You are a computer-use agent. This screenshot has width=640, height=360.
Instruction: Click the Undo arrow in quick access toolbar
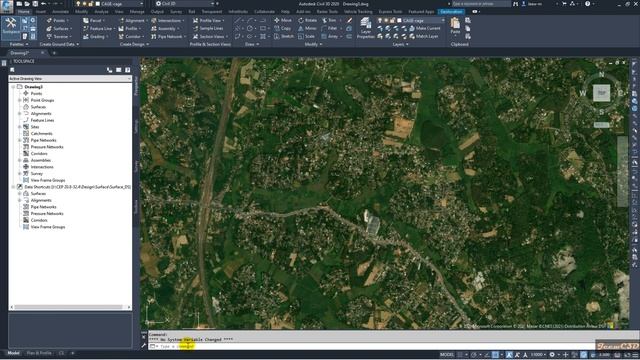pos(43,4)
